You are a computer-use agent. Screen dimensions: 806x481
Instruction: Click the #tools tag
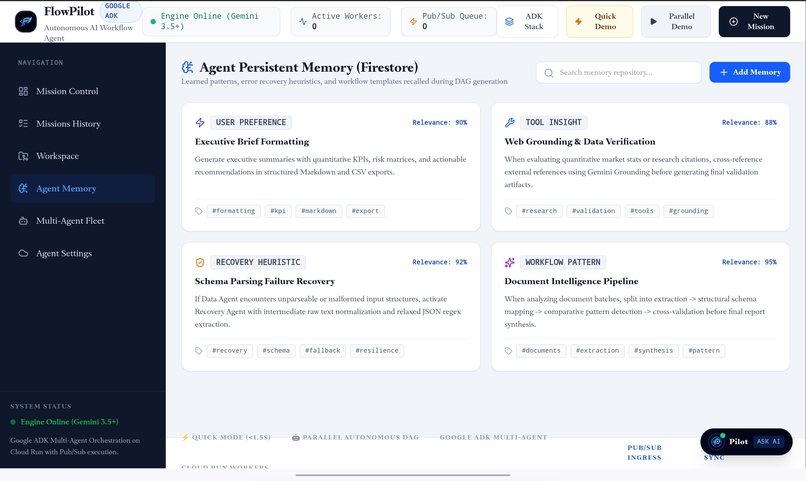(642, 211)
